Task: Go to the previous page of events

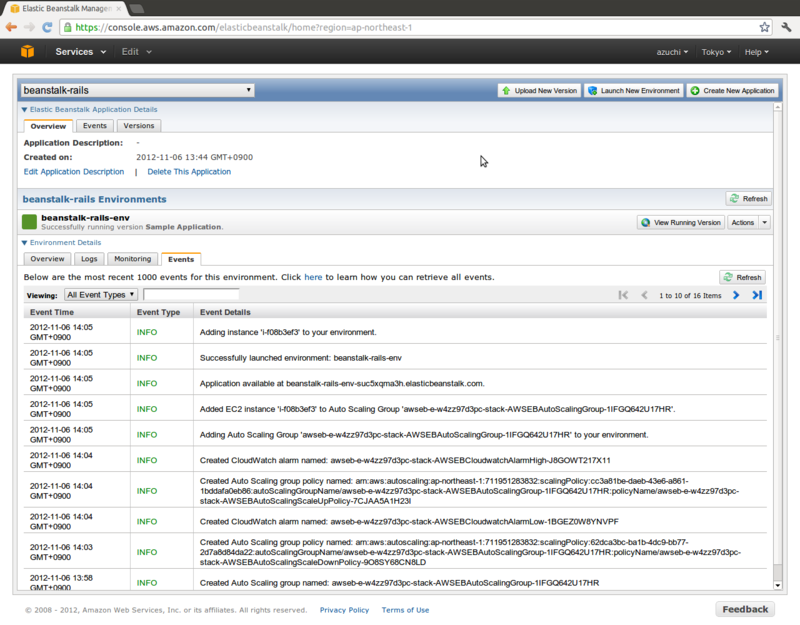Action: pos(644,295)
